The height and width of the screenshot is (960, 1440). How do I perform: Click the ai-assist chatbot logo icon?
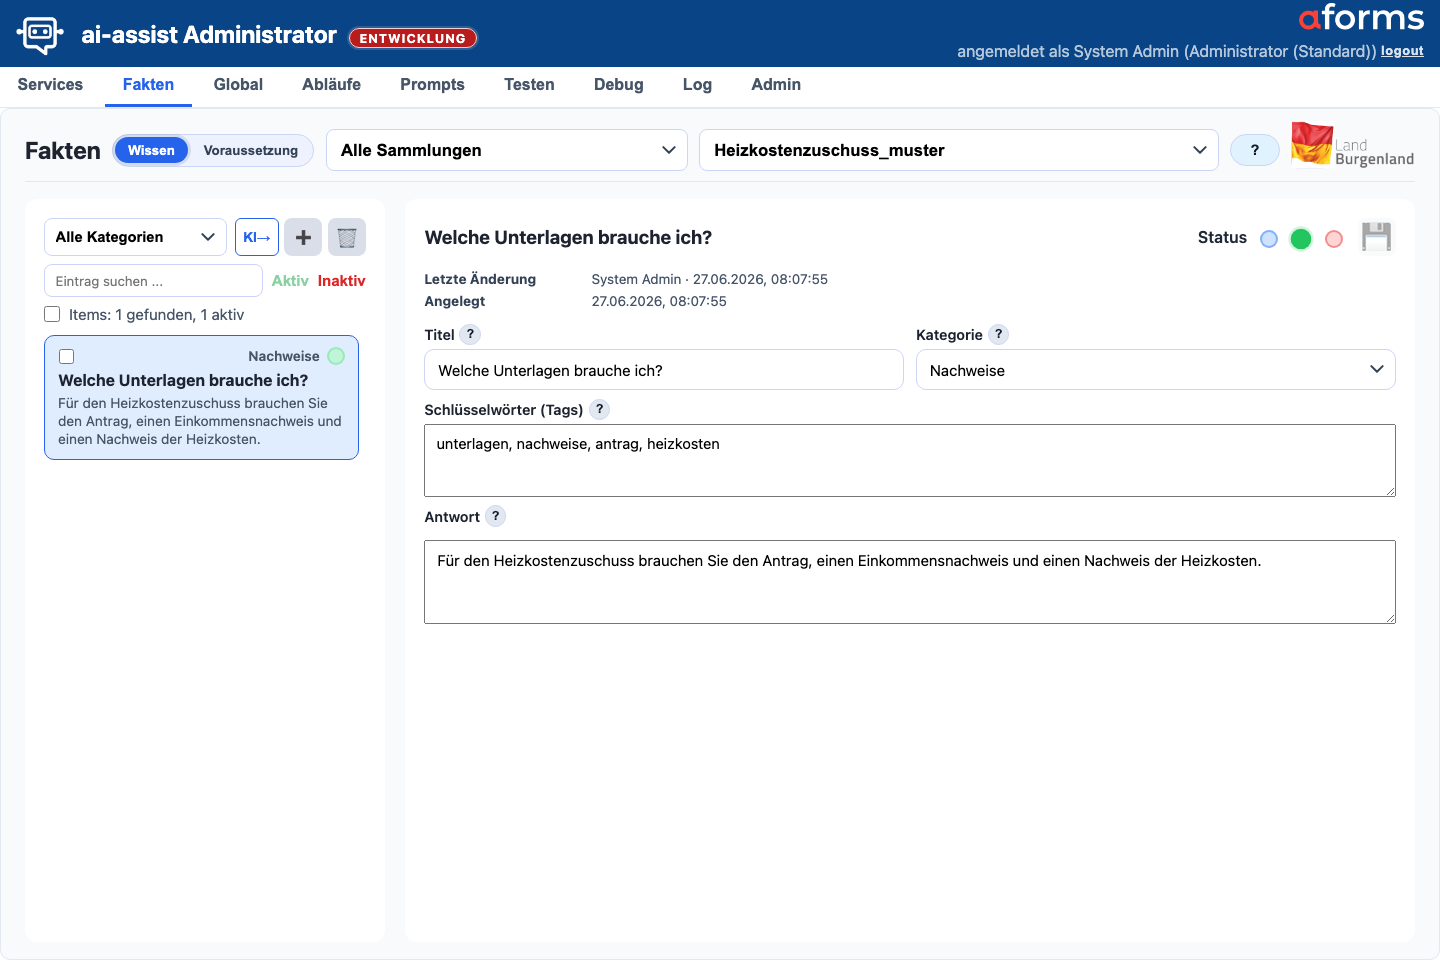[40, 35]
